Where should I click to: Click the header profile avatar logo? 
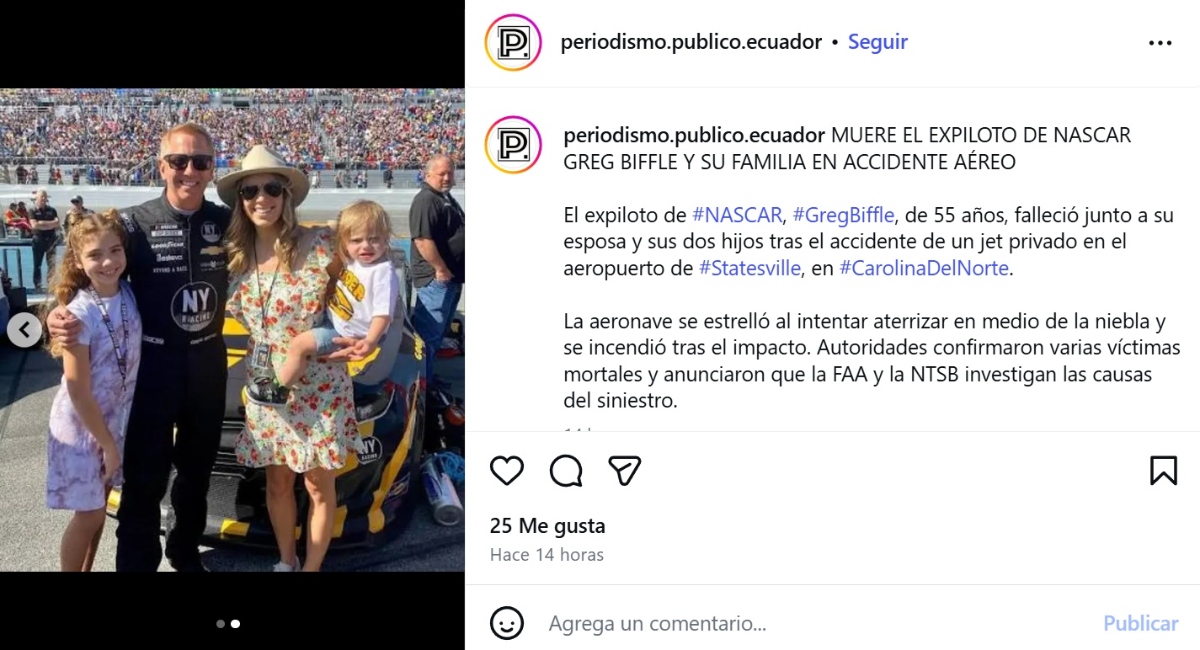(513, 42)
